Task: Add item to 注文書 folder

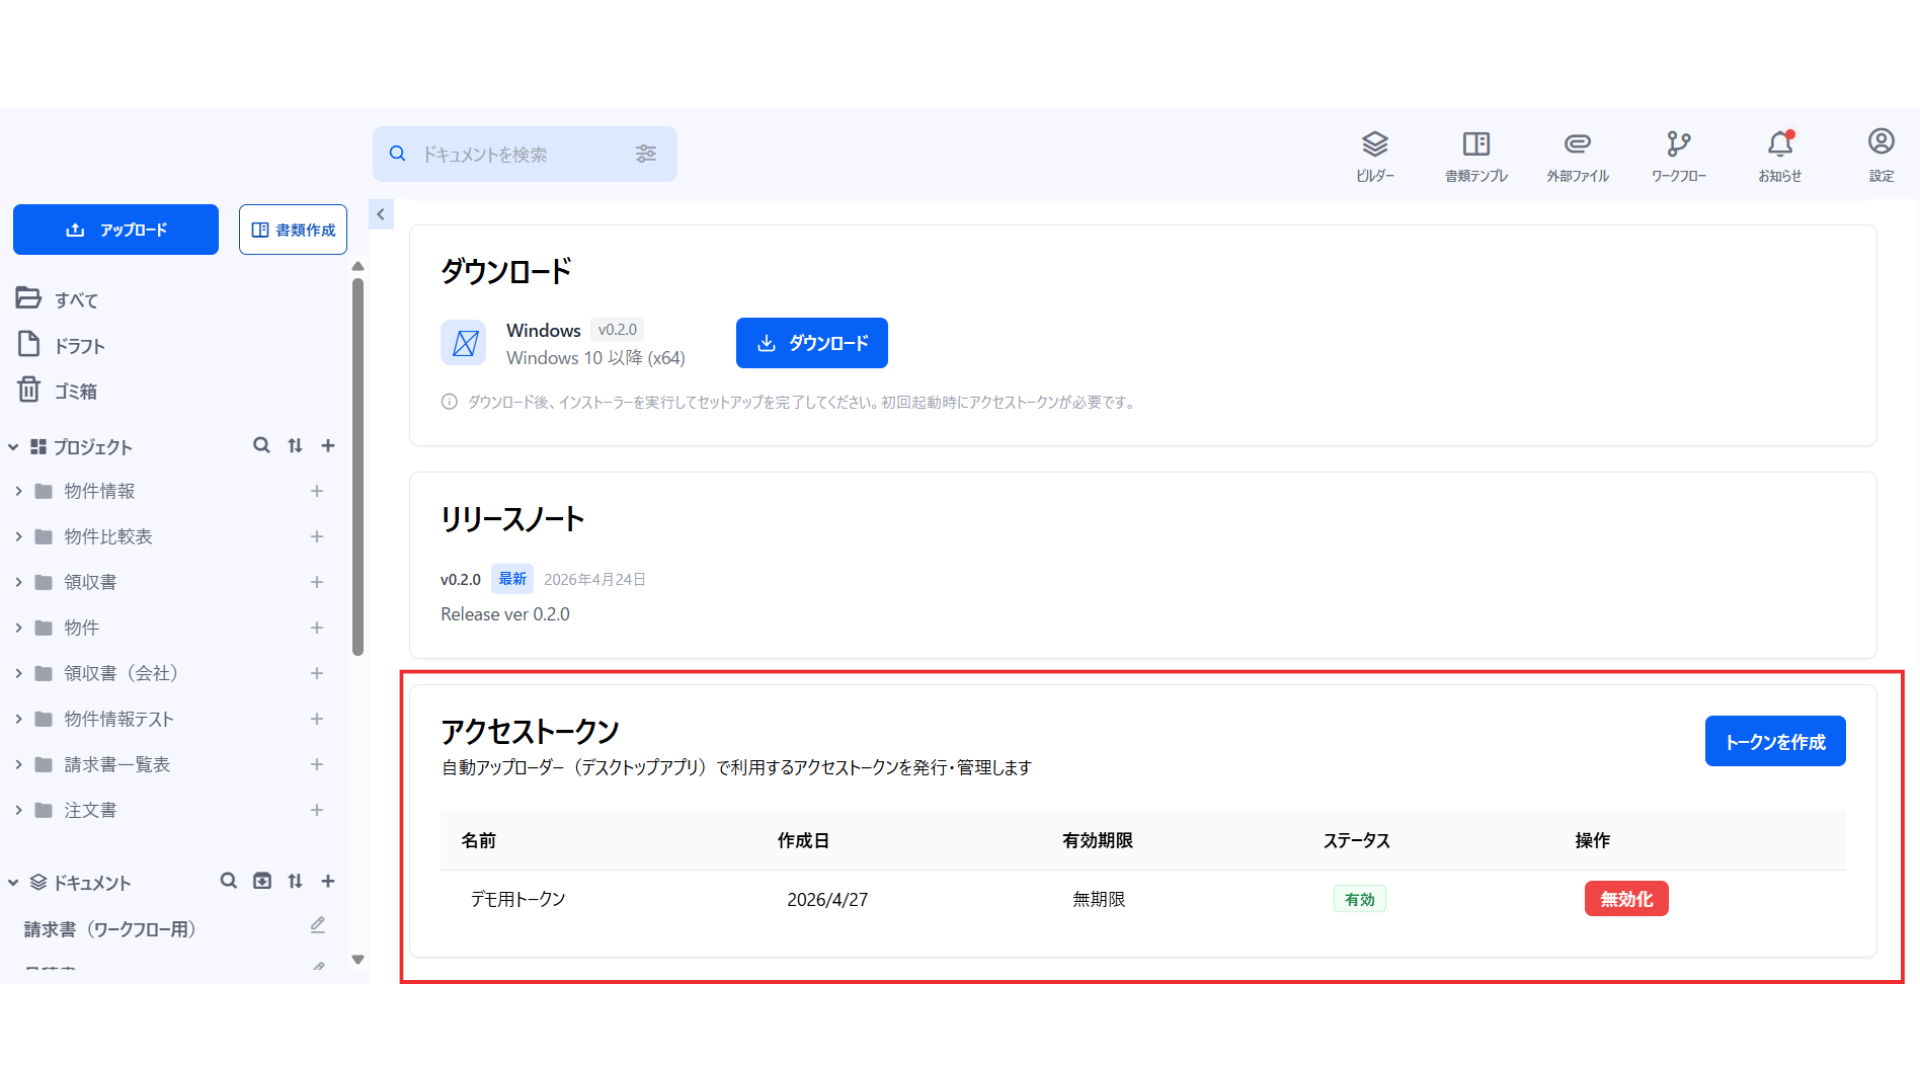Action: coord(317,810)
